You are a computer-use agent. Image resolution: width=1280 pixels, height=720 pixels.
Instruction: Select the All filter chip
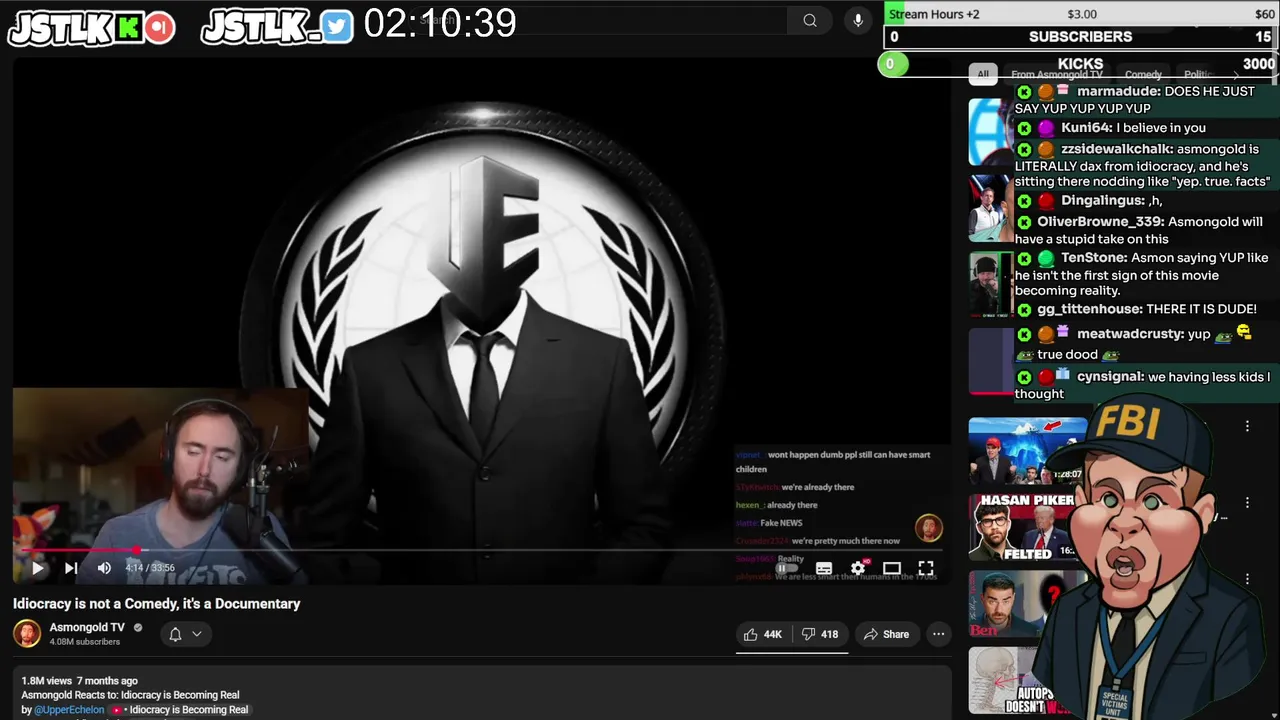983,74
